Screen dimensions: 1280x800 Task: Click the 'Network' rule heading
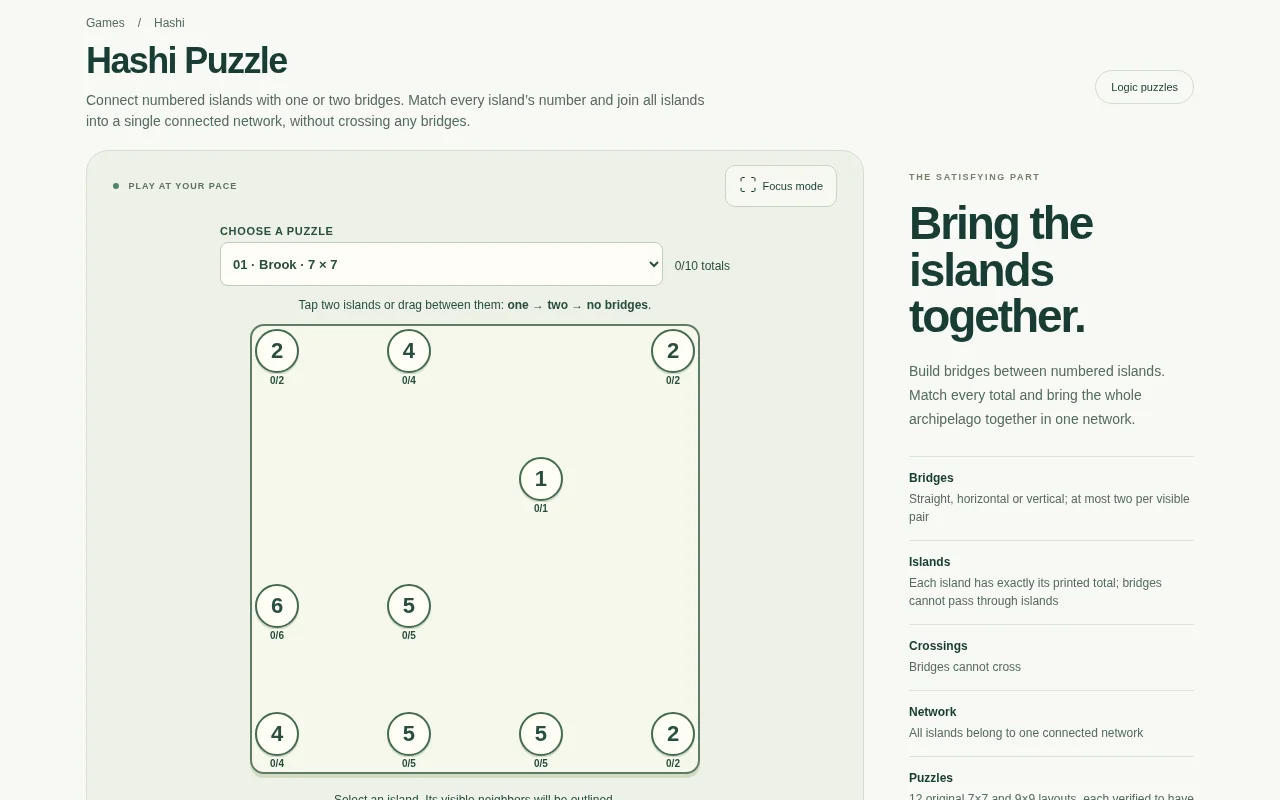pyautogui.click(x=932, y=712)
